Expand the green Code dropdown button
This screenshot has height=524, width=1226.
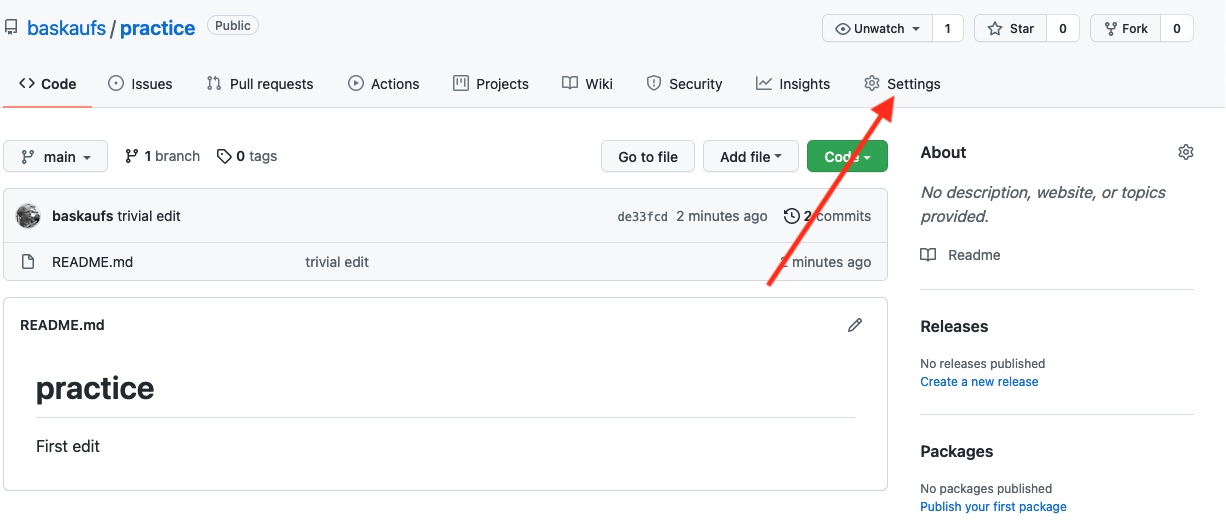[847, 157]
